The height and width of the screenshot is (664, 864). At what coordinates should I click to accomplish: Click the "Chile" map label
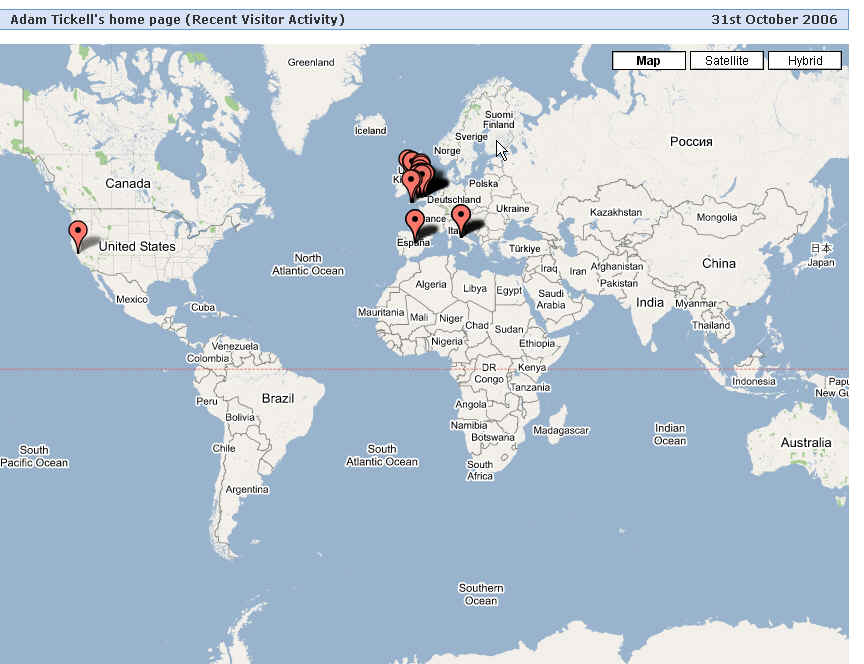(224, 449)
